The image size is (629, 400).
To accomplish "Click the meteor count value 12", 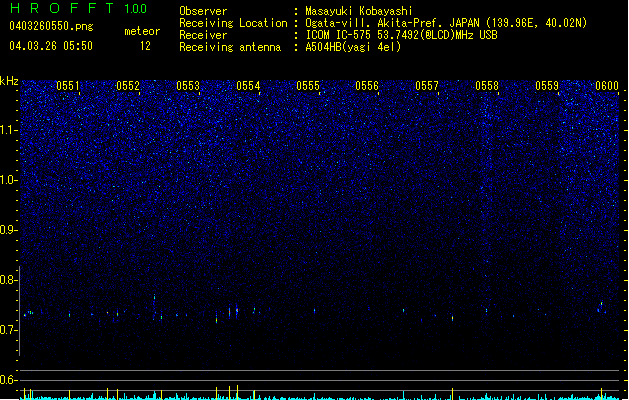I will (x=145, y=46).
